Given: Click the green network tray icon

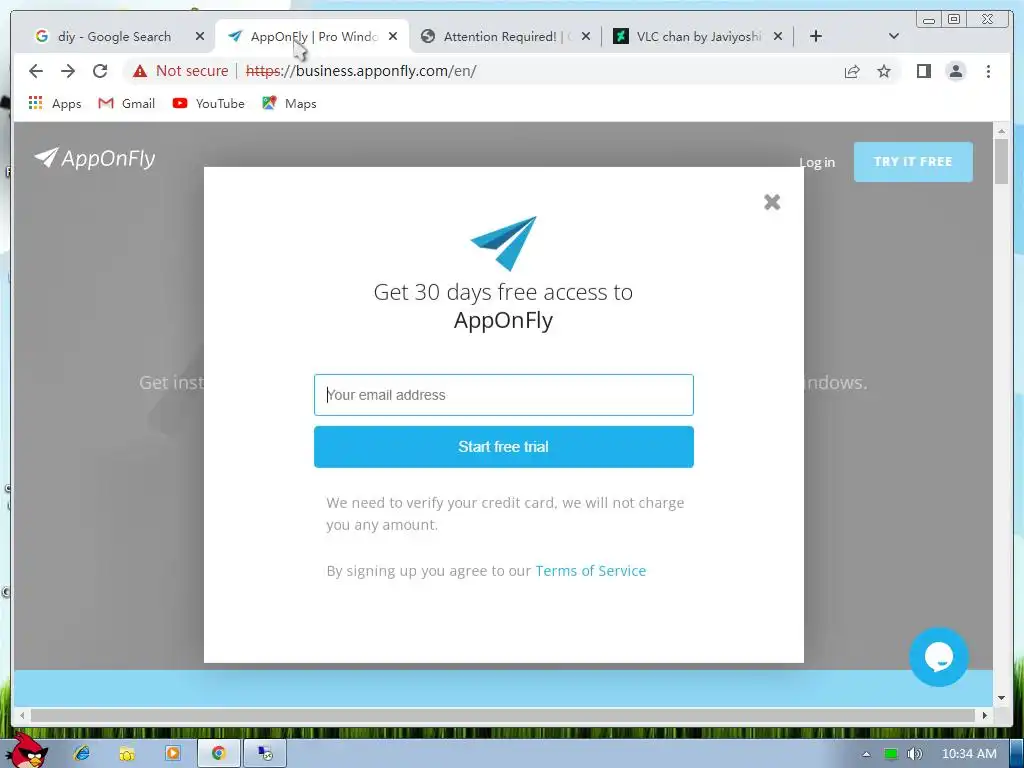Looking at the screenshot, I should coord(891,754).
